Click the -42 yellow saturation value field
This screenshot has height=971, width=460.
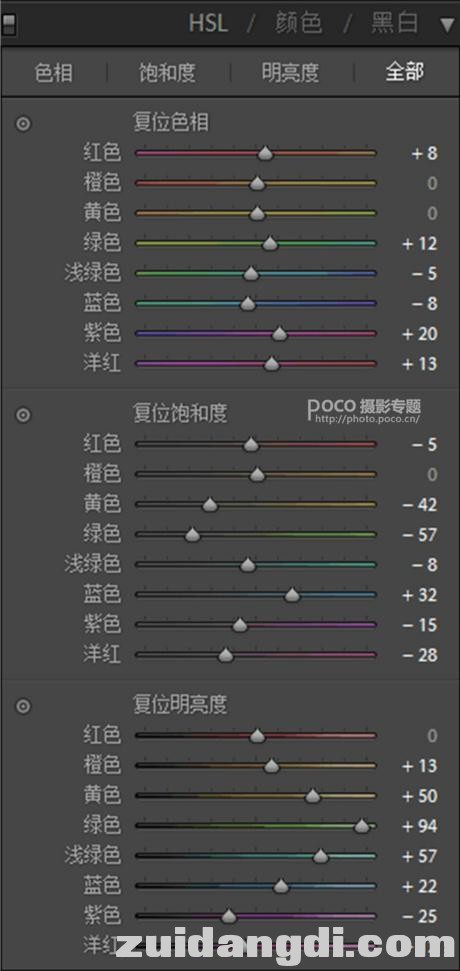[x=419, y=505]
